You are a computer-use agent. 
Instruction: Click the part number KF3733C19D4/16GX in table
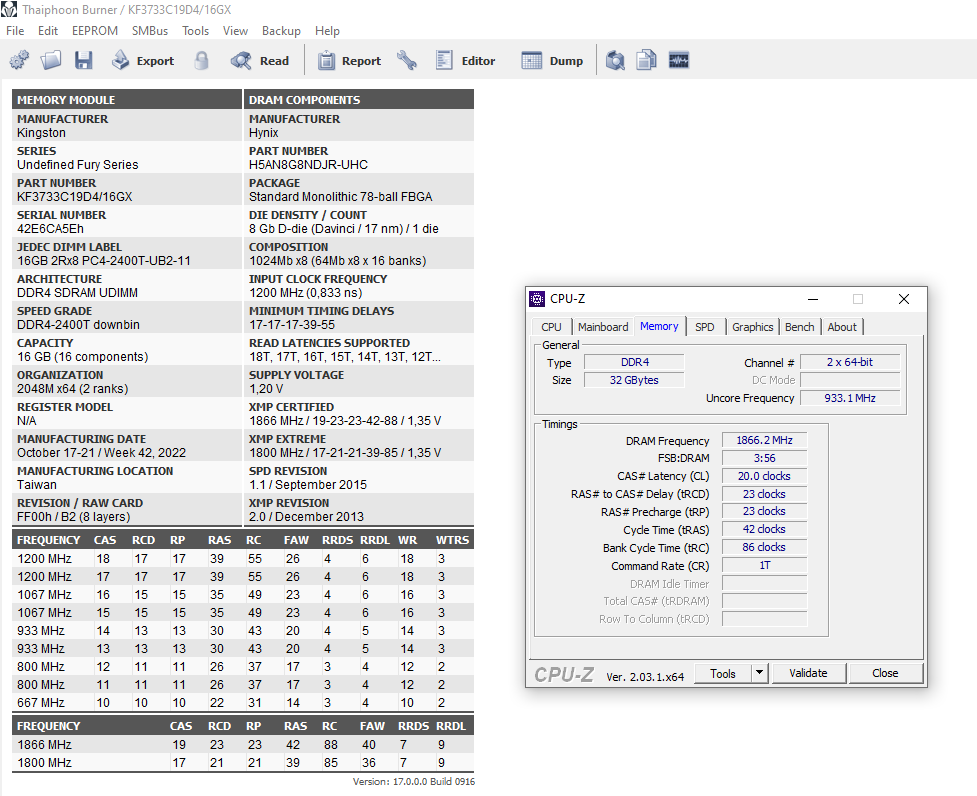(x=75, y=197)
